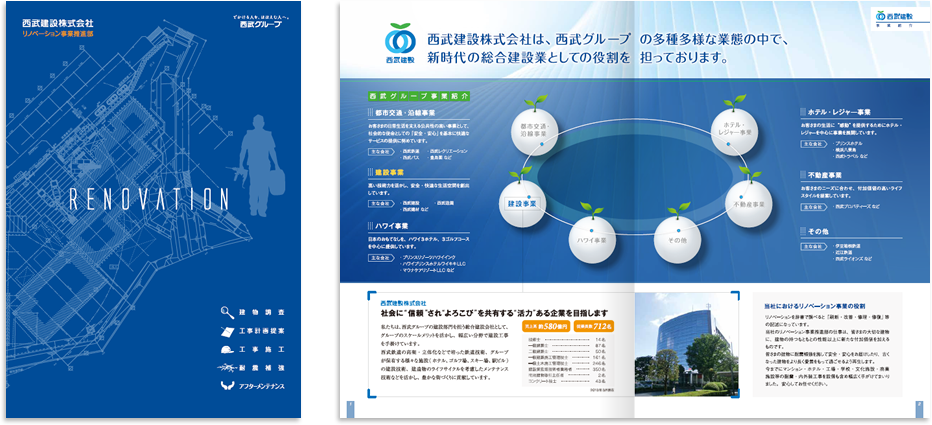Click the 都市交通・沿線事業 section heading
Image resolution: width=932 pixels, height=425 pixels.
point(405,113)
